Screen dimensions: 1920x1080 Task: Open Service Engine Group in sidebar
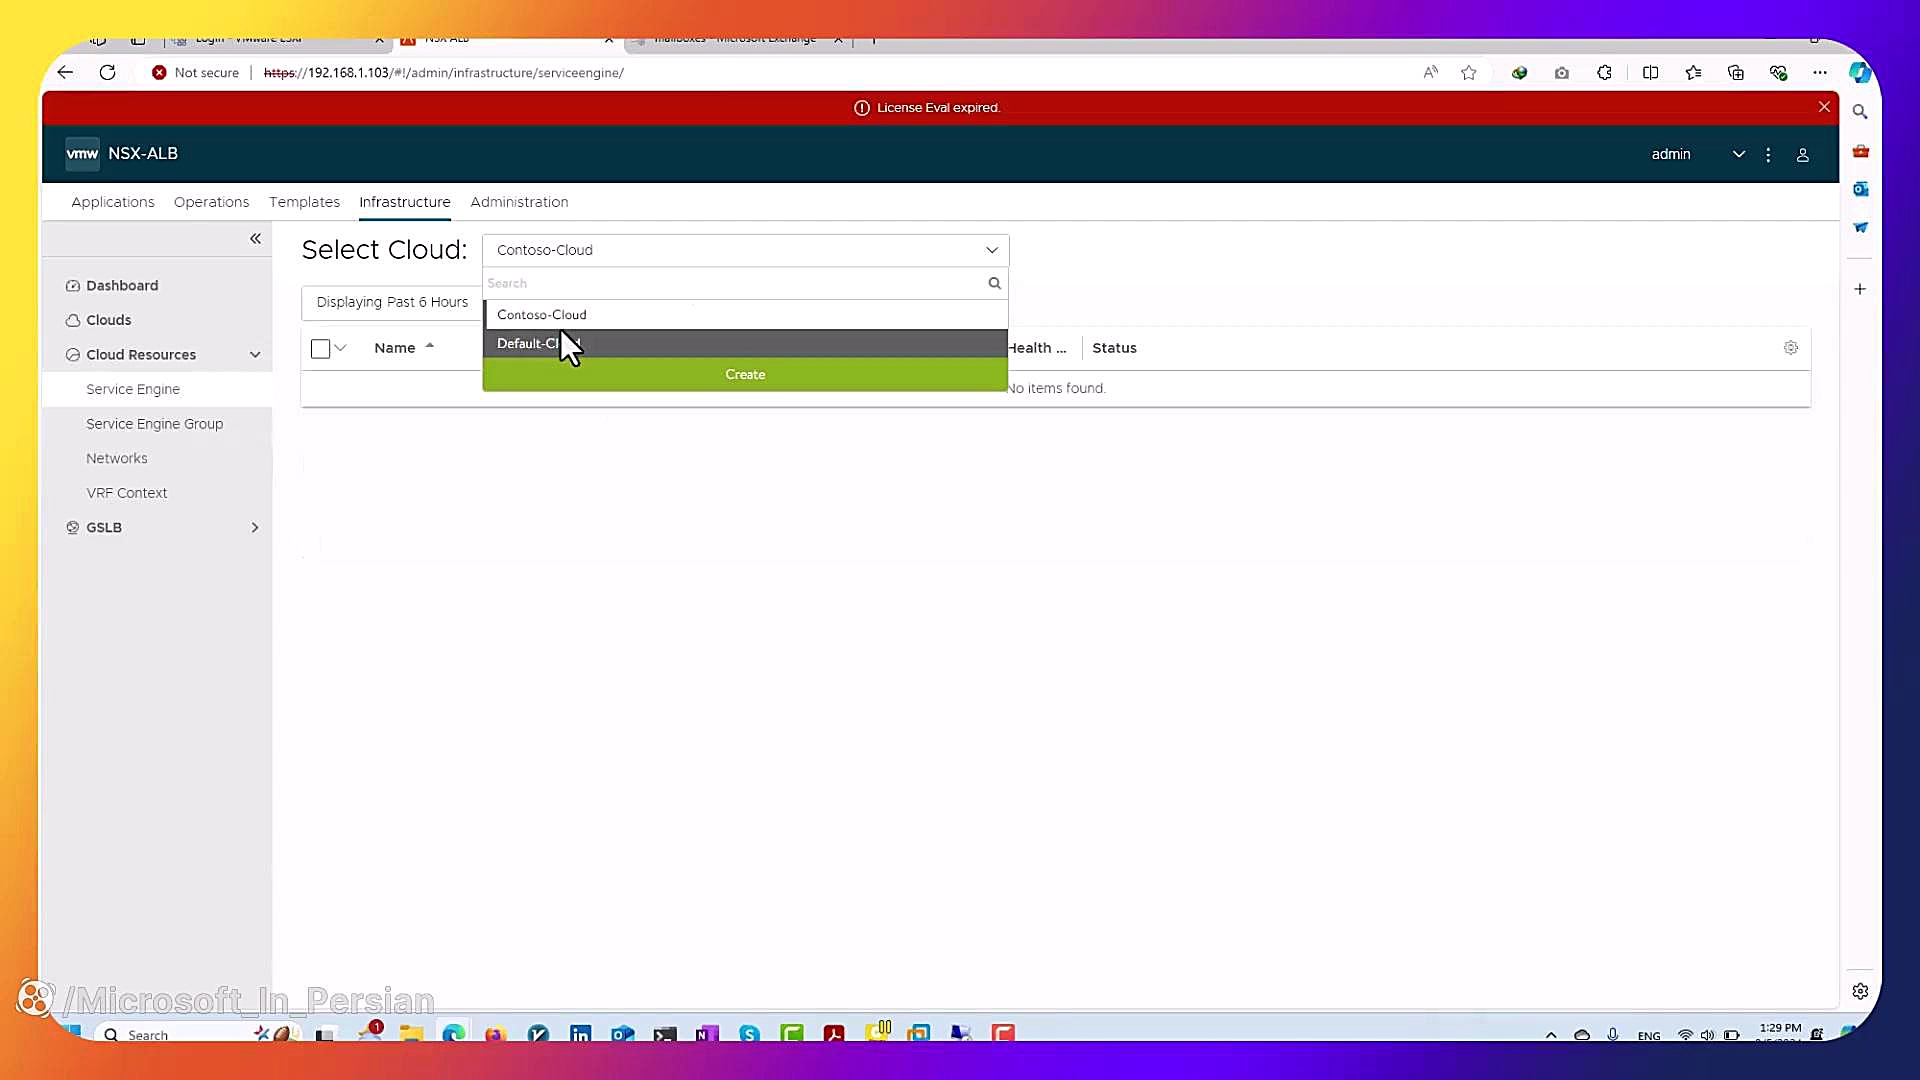tap(155, 424)
